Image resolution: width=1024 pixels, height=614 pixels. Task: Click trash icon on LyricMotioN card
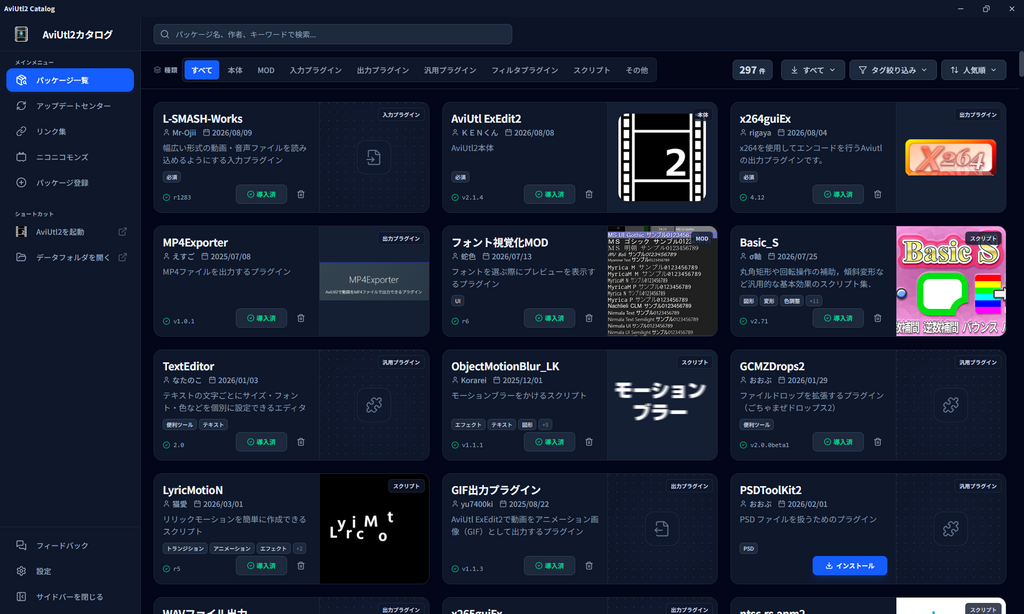(301, 566)
